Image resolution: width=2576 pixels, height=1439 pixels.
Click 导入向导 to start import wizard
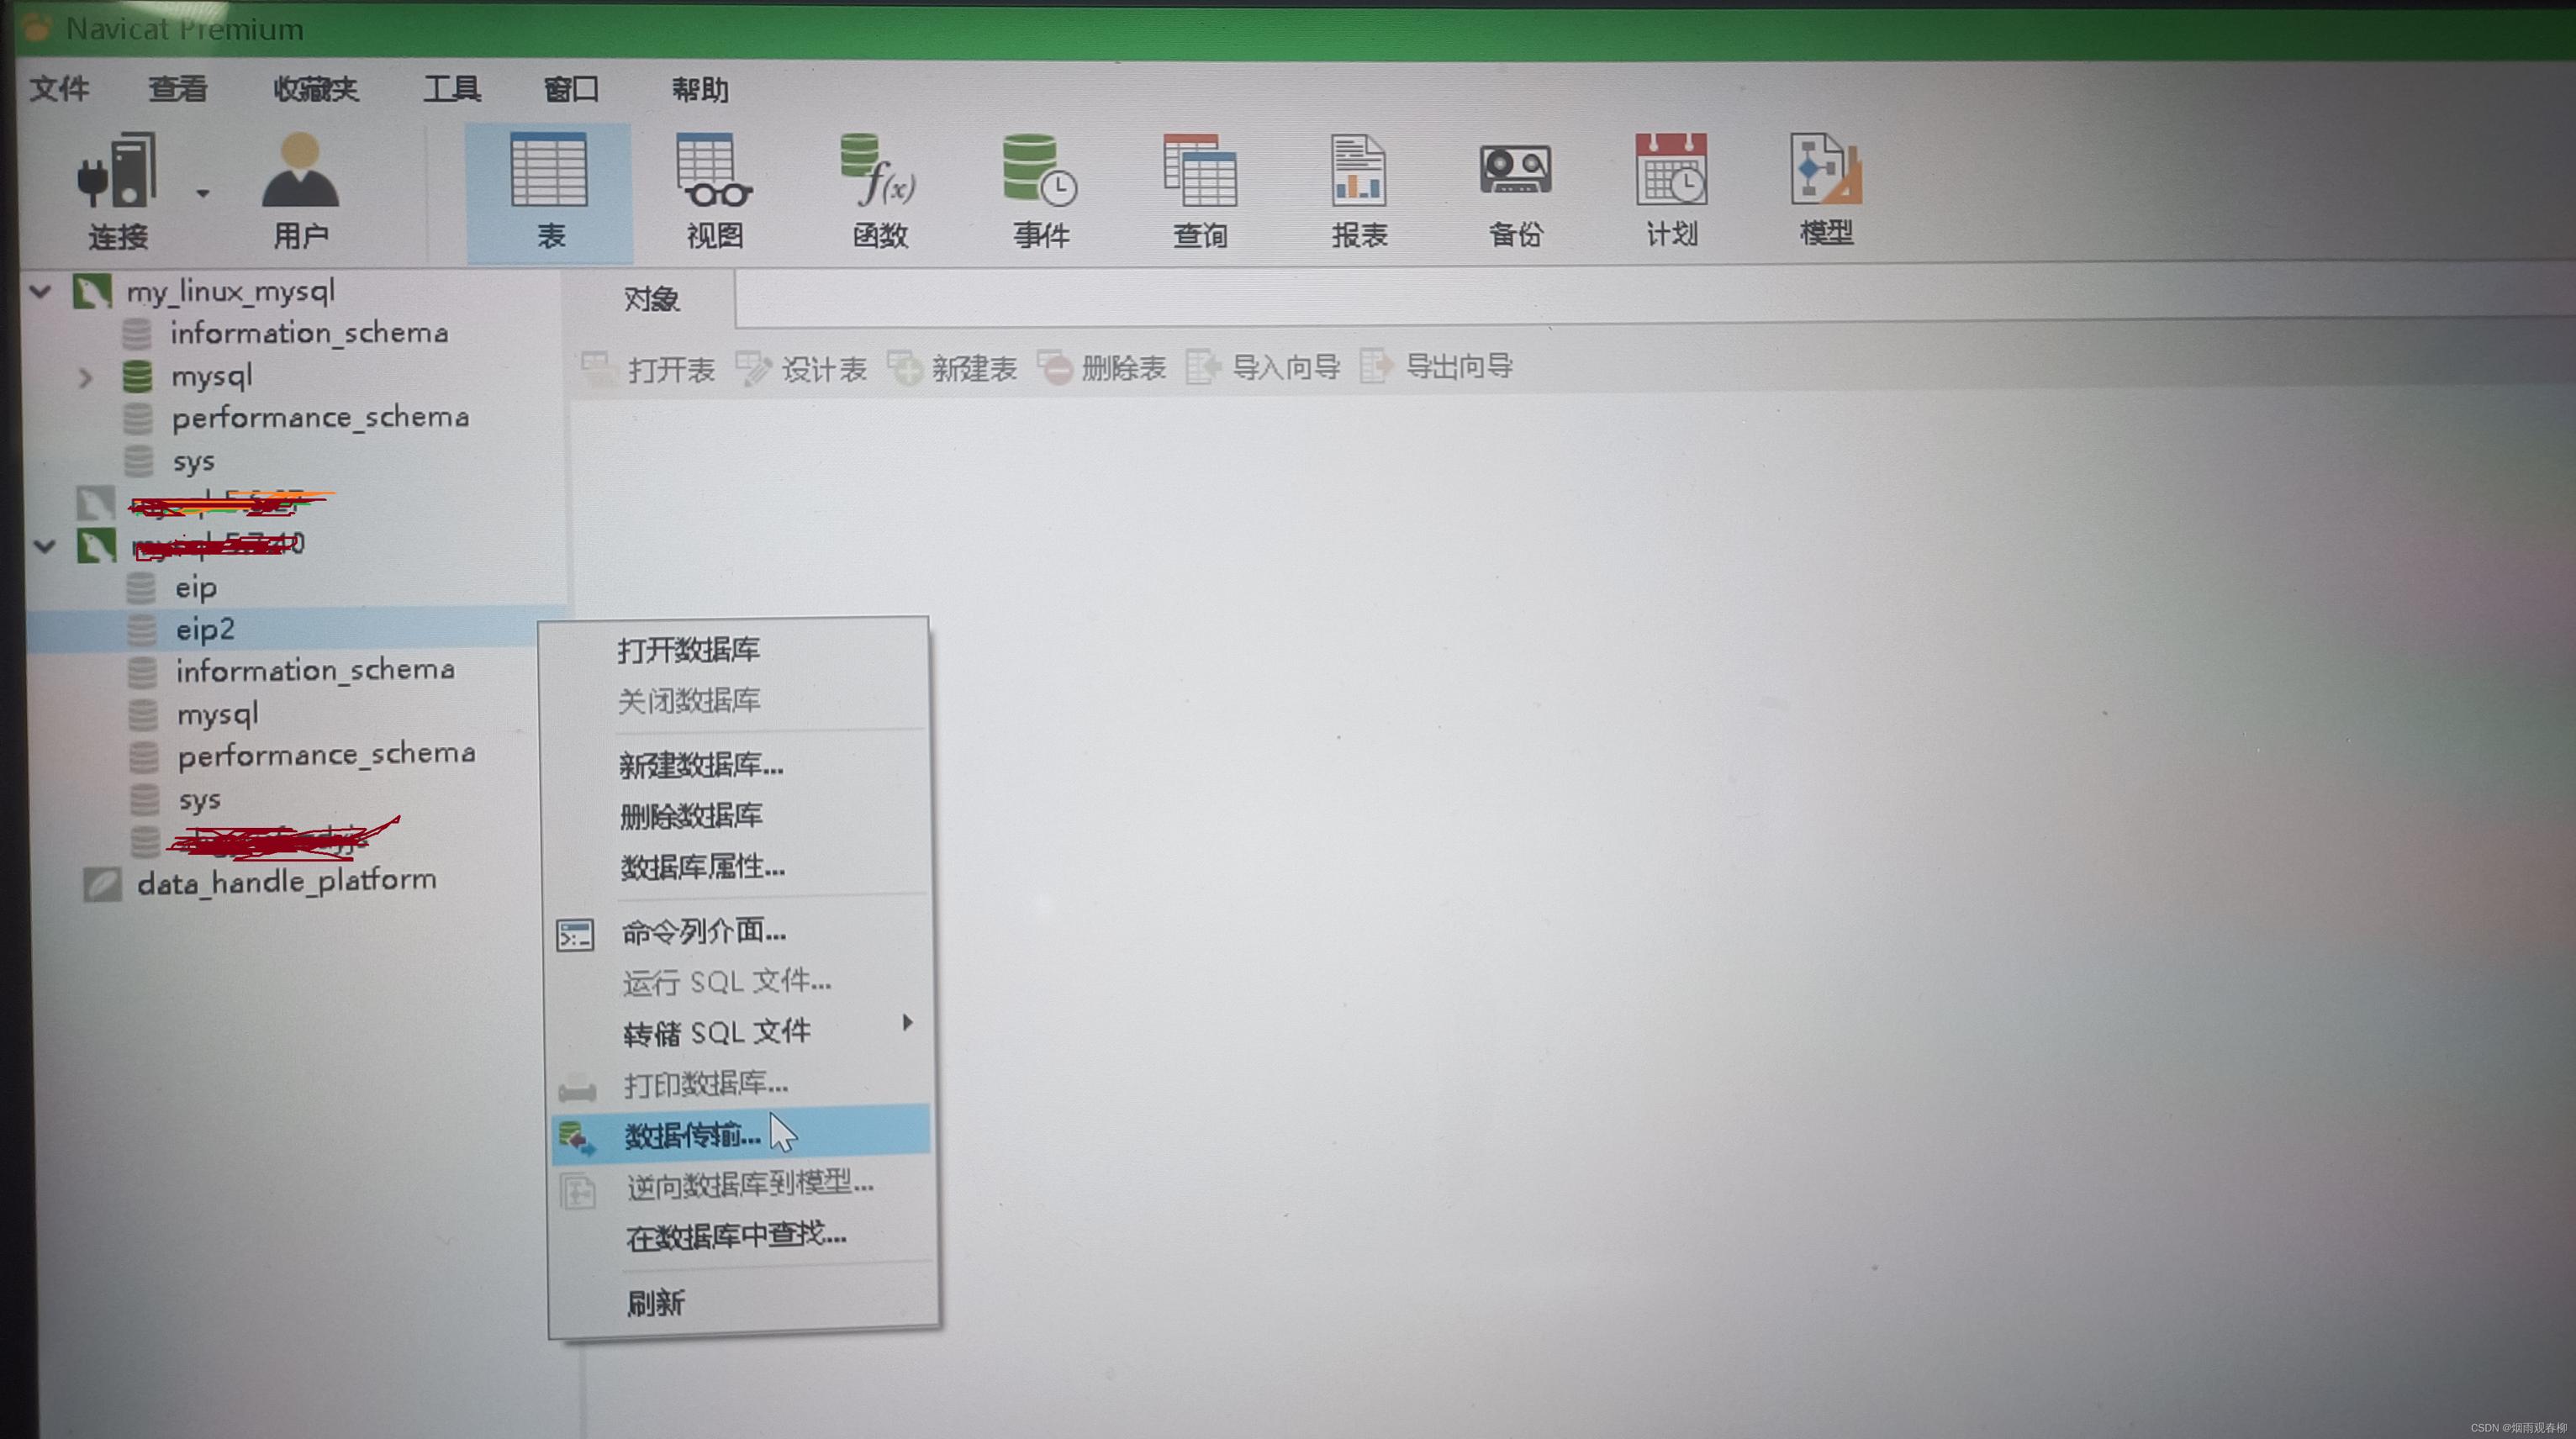click(x=1288, y=367)
